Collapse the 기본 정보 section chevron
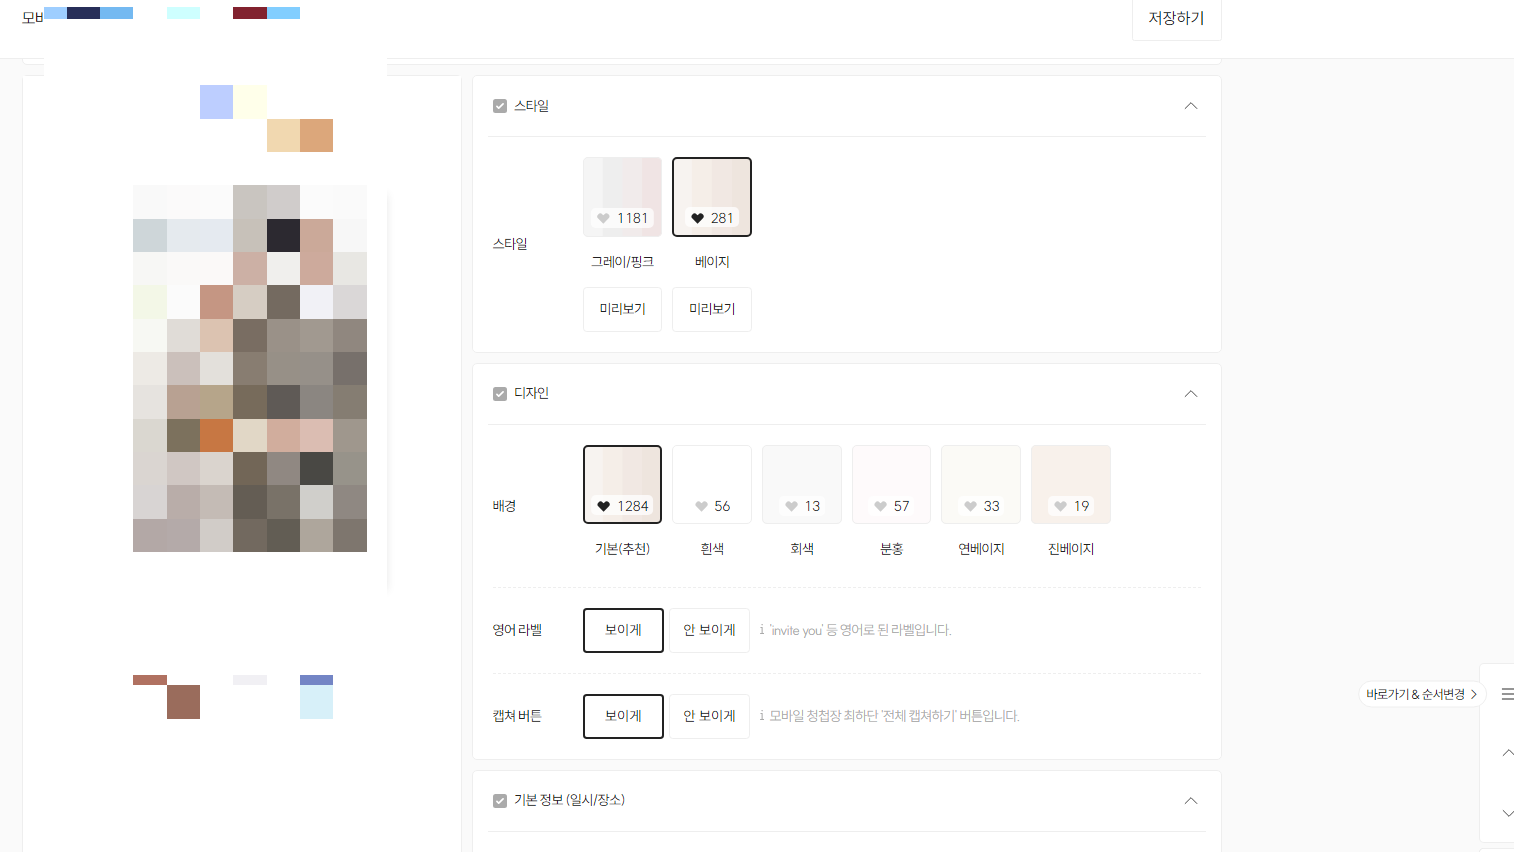This screenshot has width=1514, height=852. click(1191, 801)
